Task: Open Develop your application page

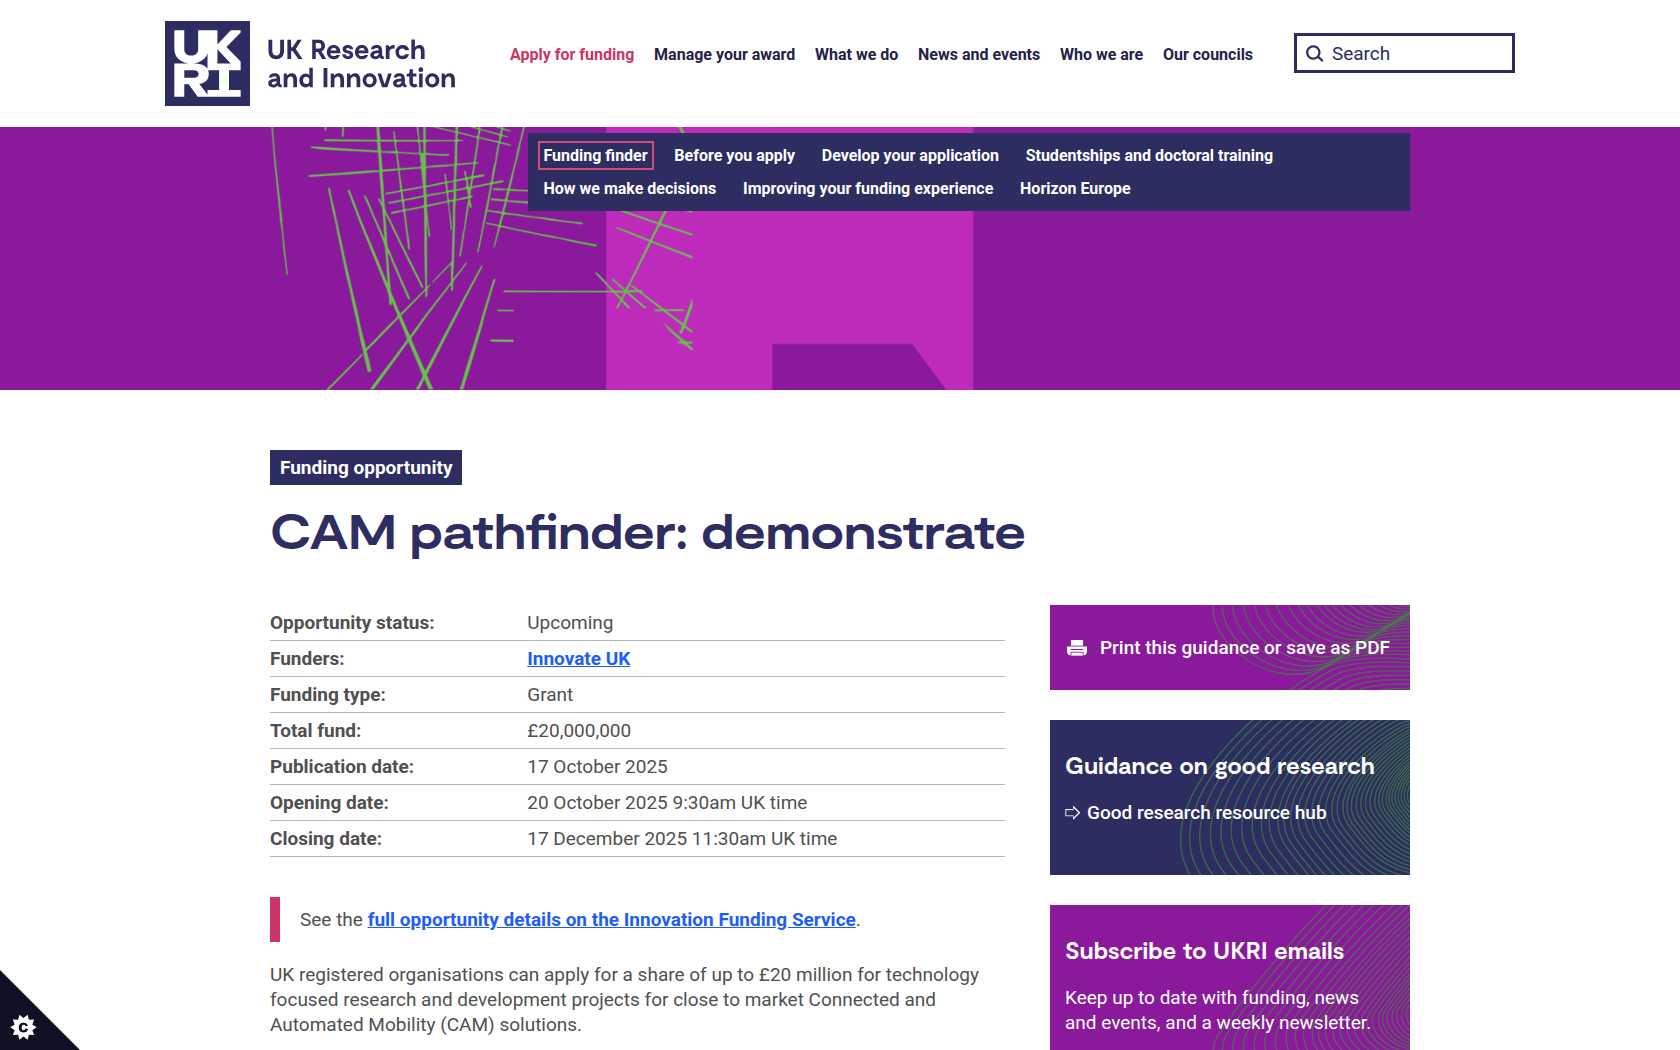Action: click(x=910, y=155)
